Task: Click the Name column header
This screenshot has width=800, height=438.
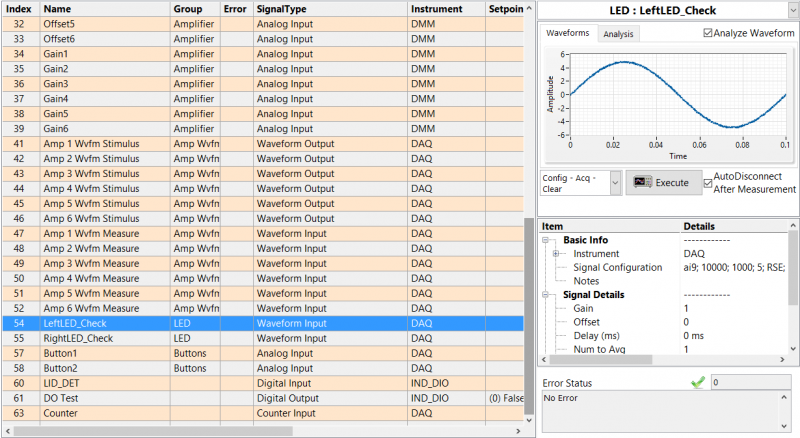Action: click(x=105, y=9)
